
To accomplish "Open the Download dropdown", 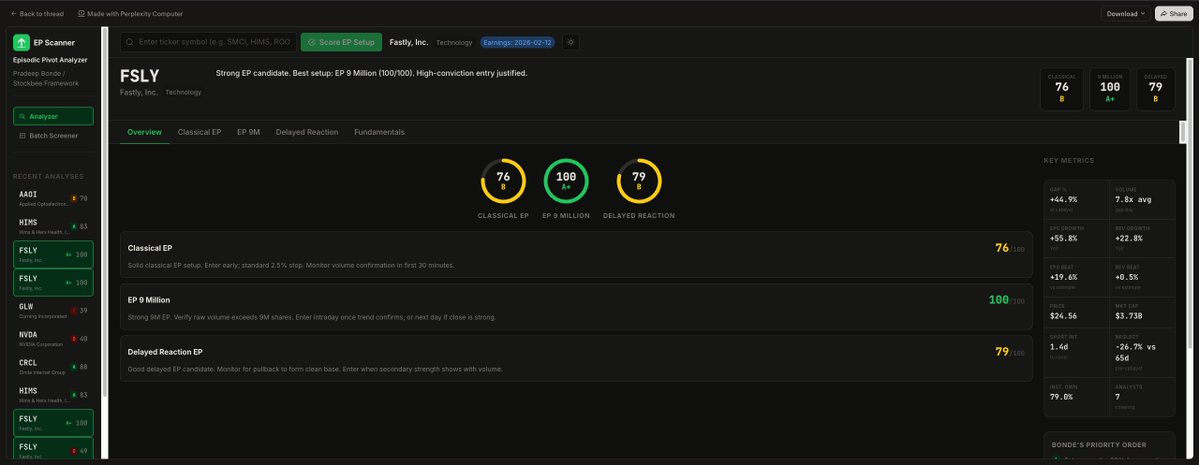I will pos(1126,14).
